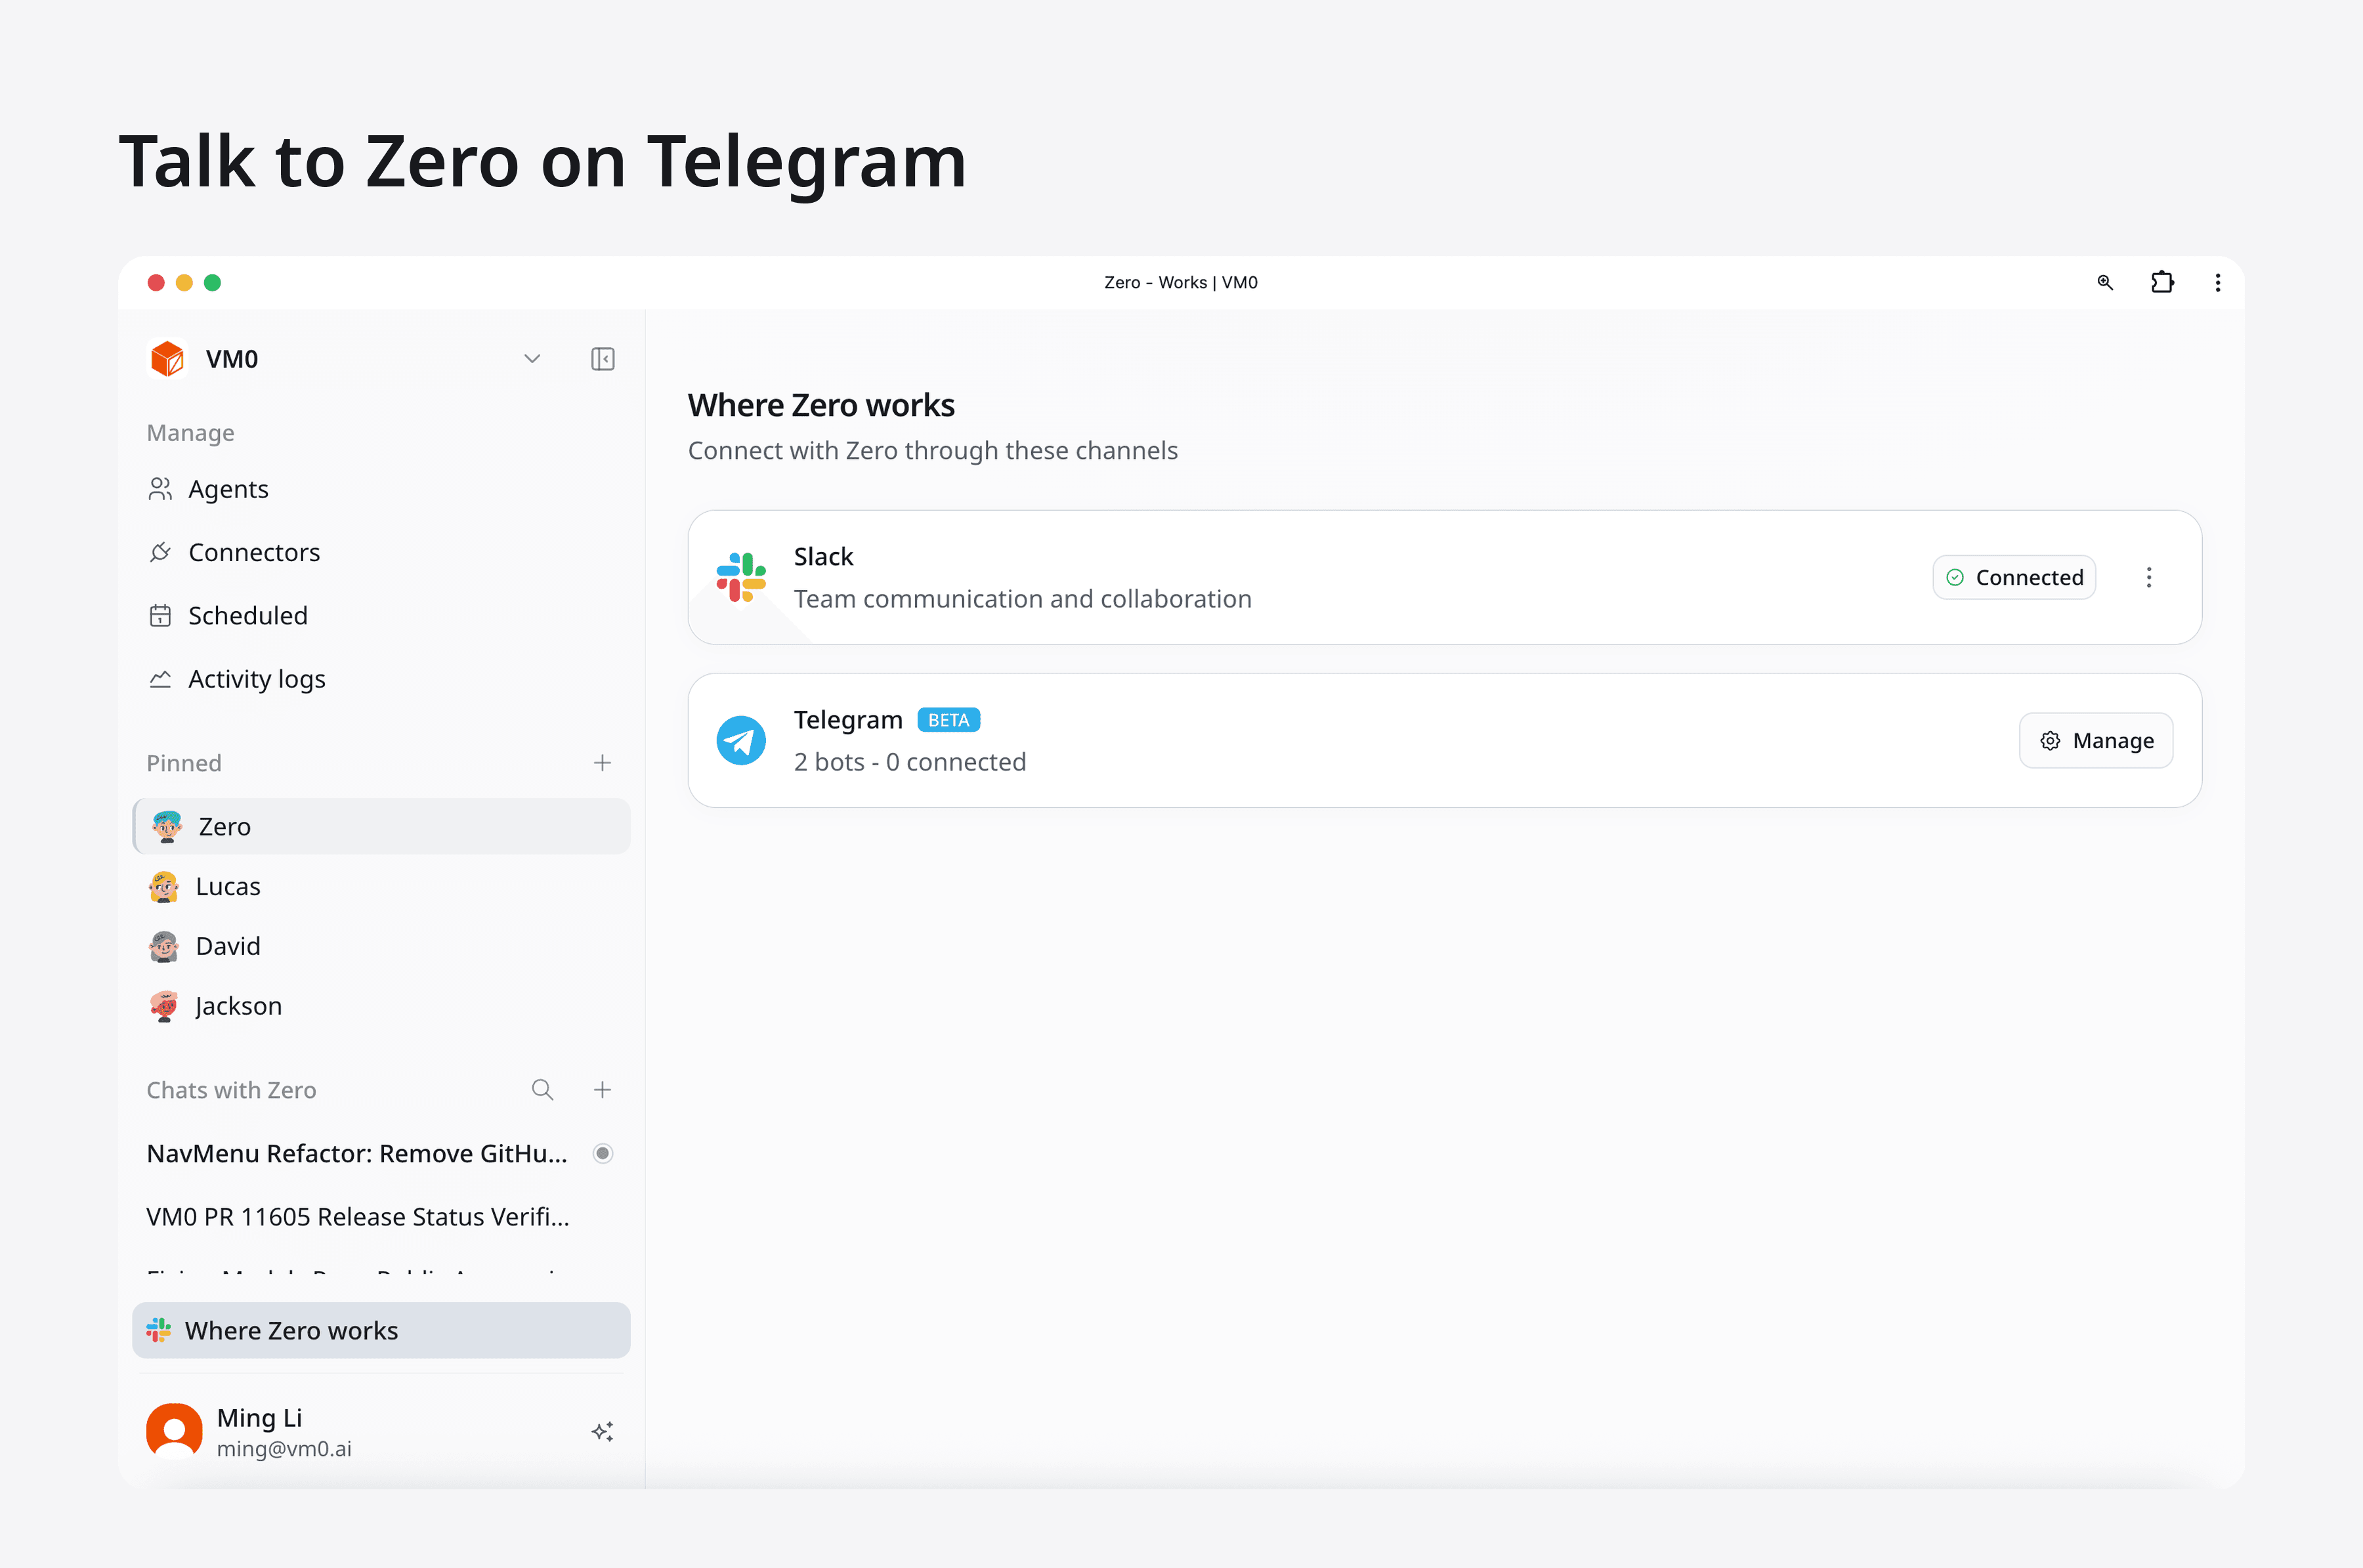Click the browser extensions puzzle icon
The width and height of the screenshot is (2363, 1568).
pos(2162,283)
